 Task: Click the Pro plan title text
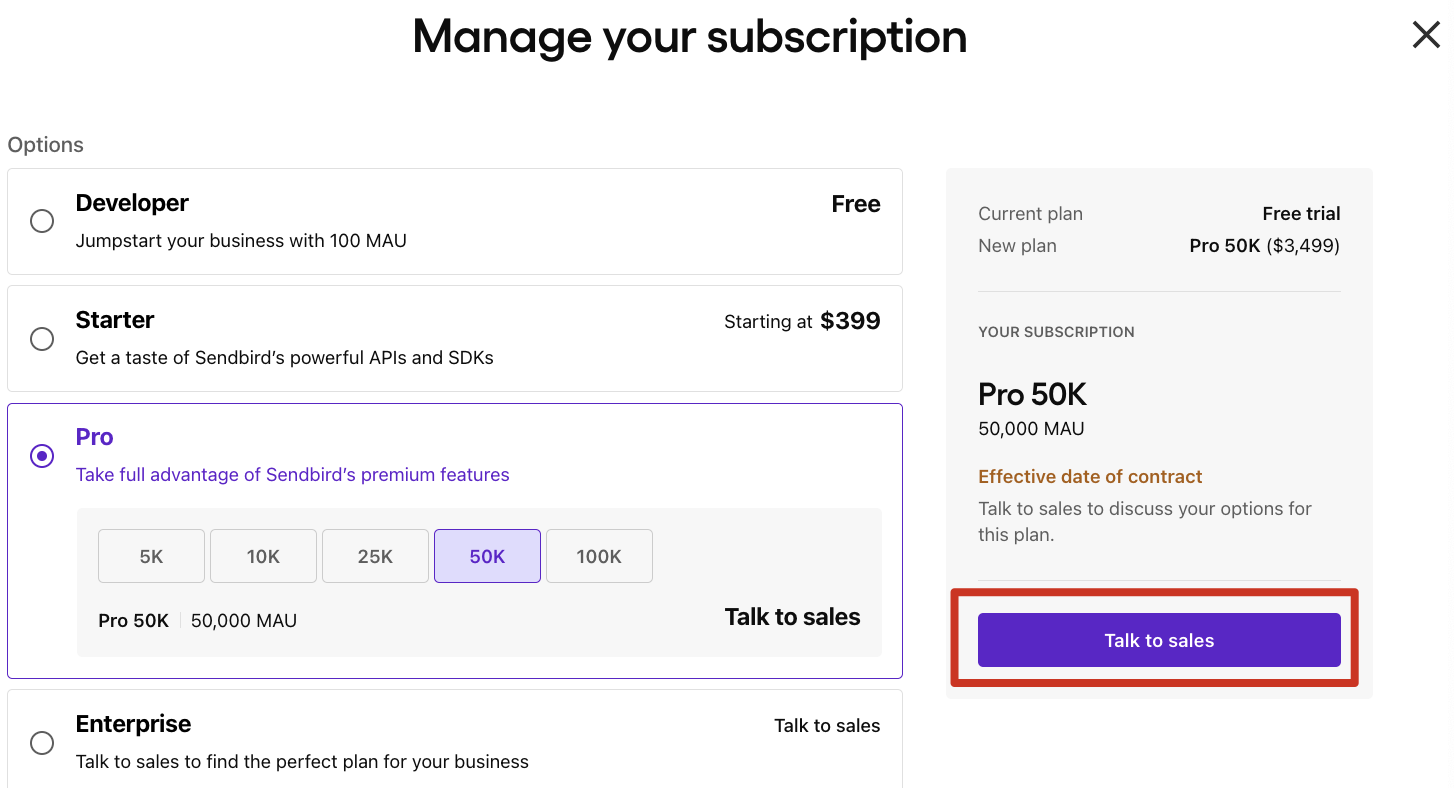(x=94, y=437)
